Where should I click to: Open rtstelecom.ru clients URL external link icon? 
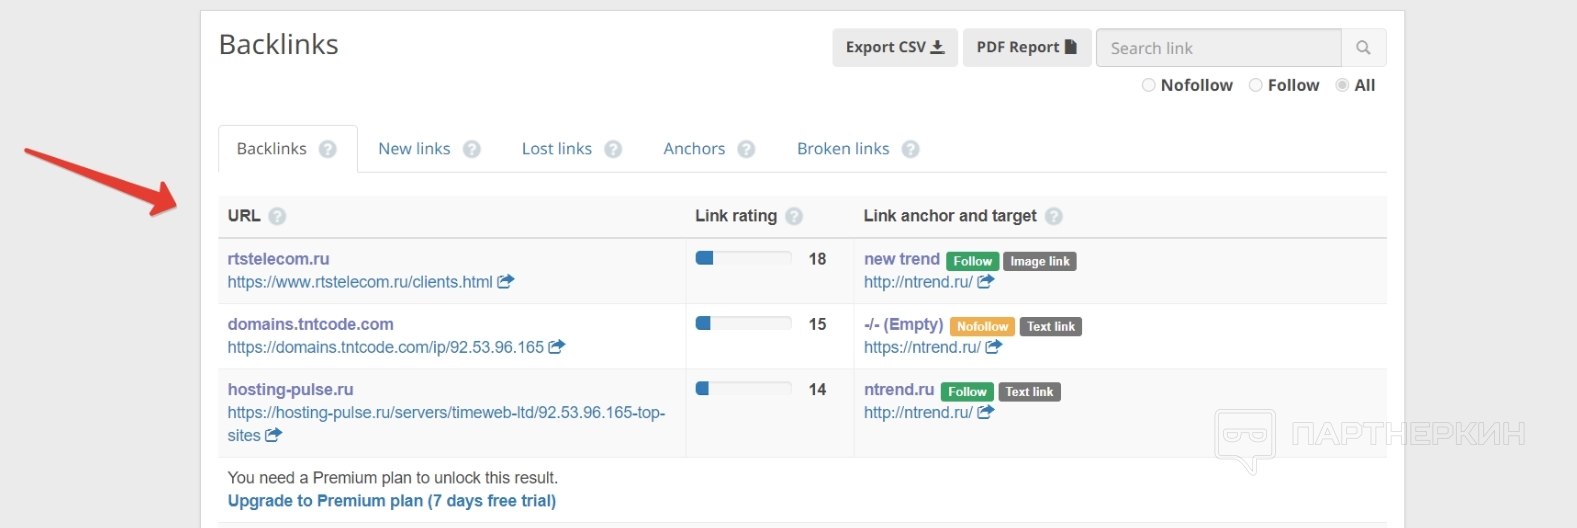pos(506,282)
